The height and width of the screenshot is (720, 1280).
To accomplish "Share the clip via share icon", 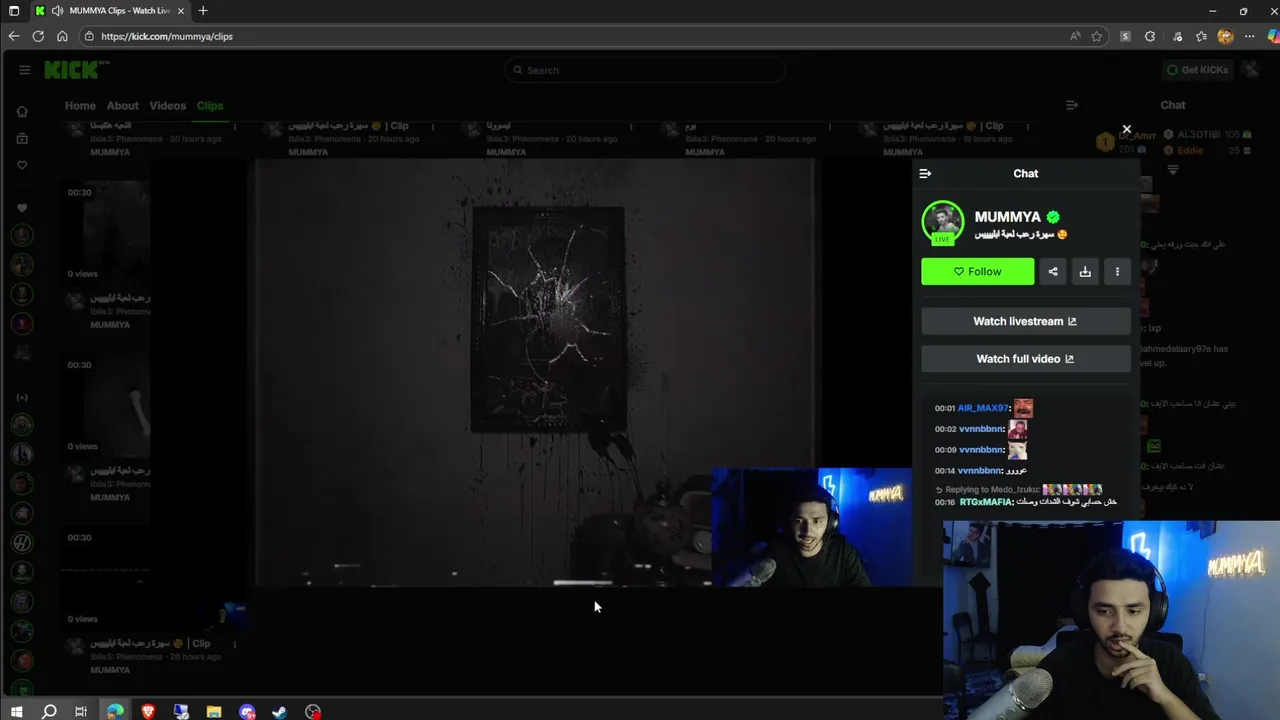I will coord(1053,271).
